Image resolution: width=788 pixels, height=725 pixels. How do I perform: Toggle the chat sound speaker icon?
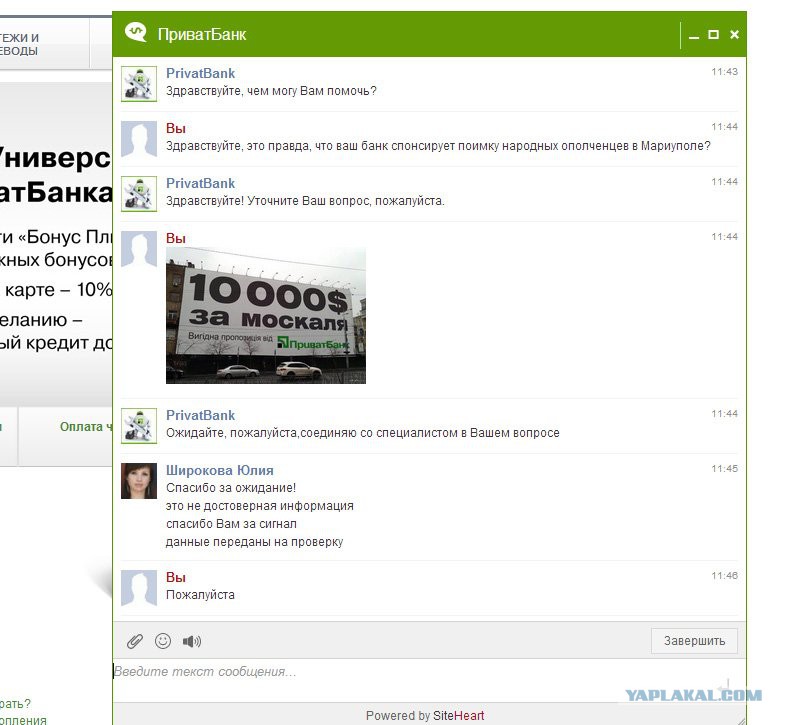[191, 641]
